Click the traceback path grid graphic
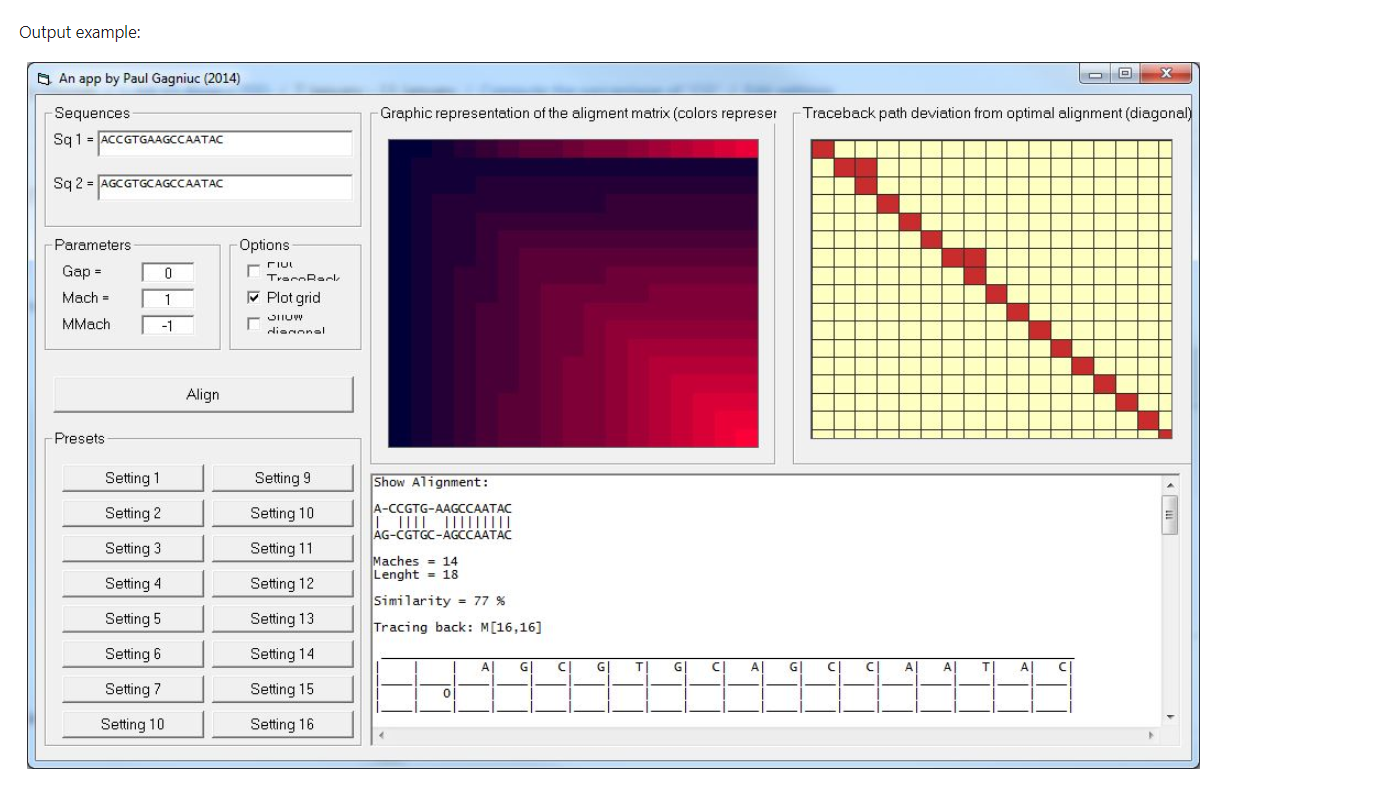 coord(991,289)
